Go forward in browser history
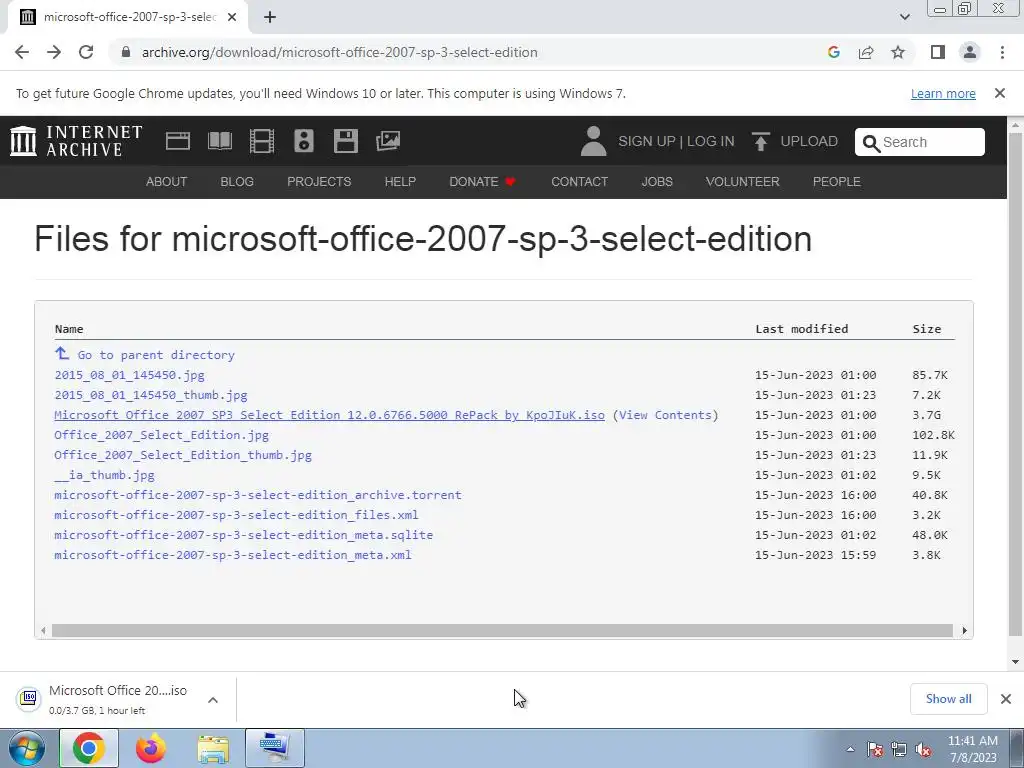 (x=54, y=52)
